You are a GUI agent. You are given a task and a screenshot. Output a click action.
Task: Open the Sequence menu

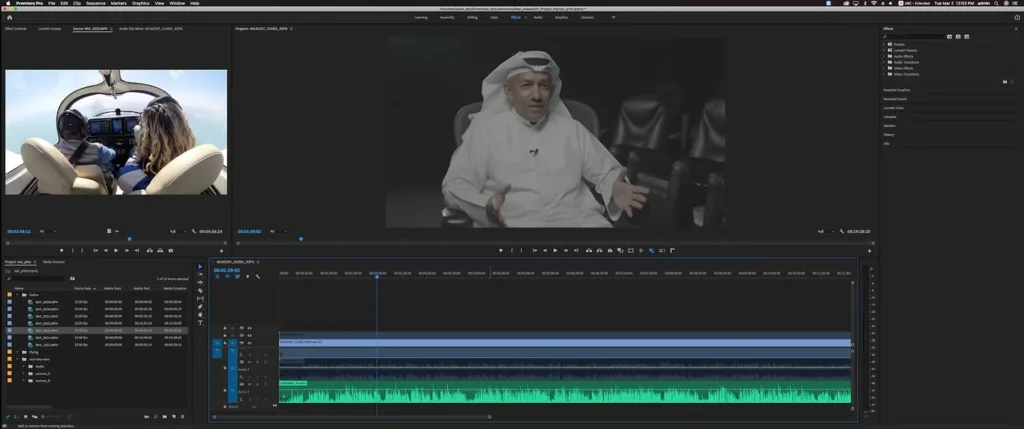[x=95, y=4]
